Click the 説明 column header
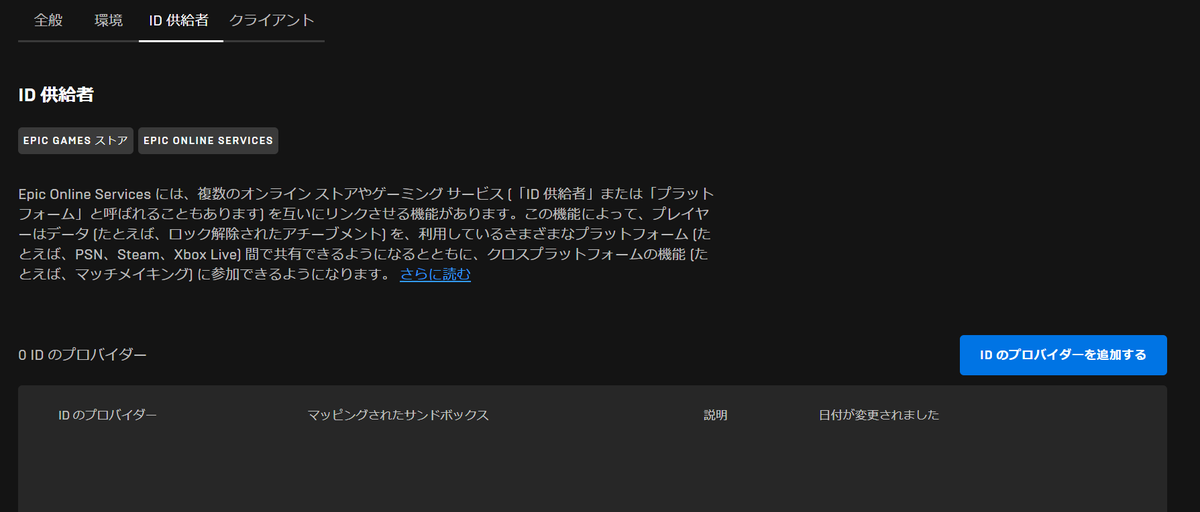 pyautogui.click(x=716, y=415)
